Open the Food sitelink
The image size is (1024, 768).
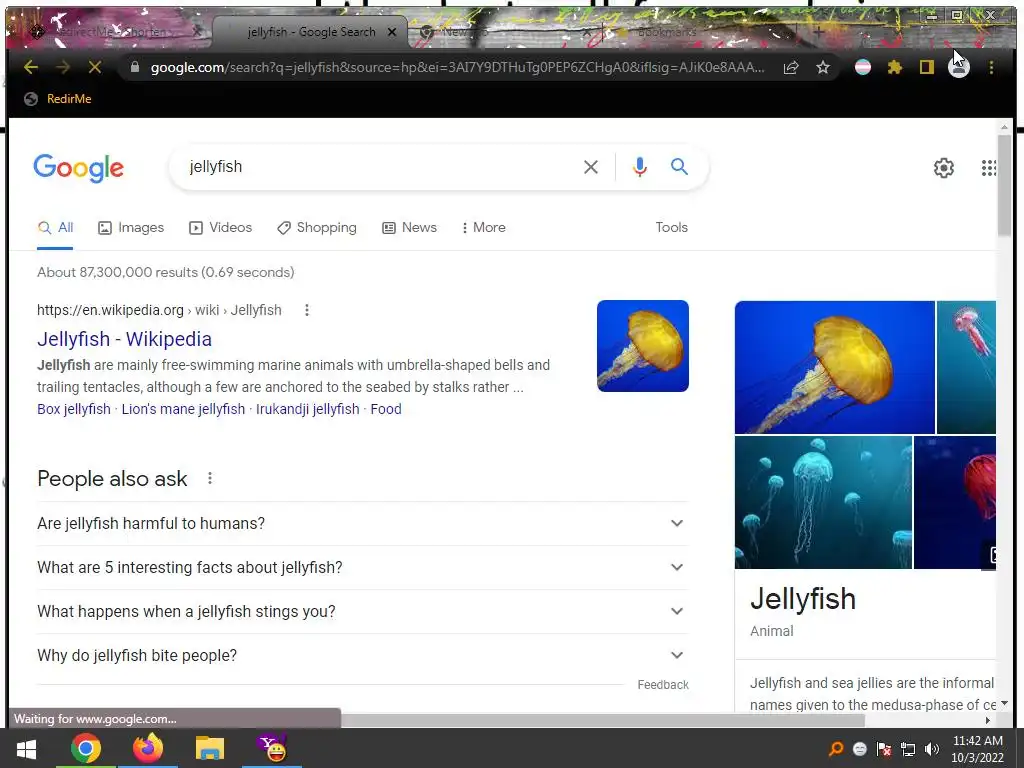point(386,409)
